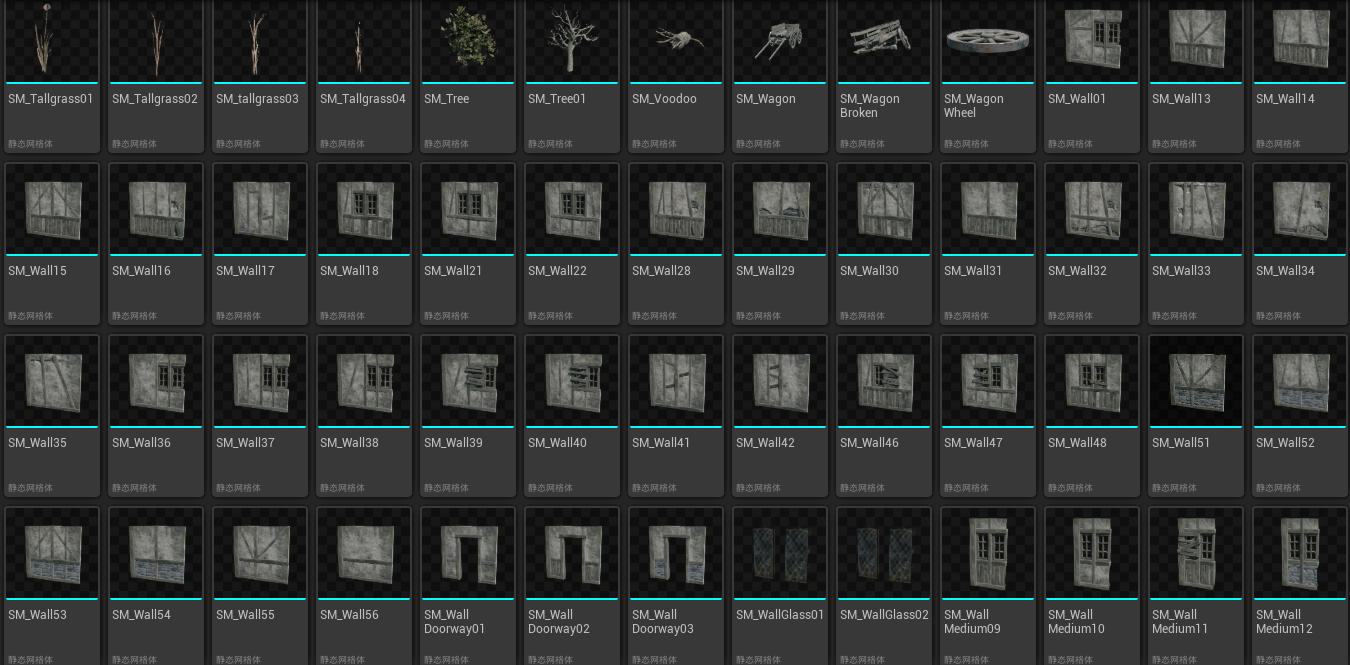
Task: Select the SM_Wagon cart thumbnail
Action: pos(780,41)
